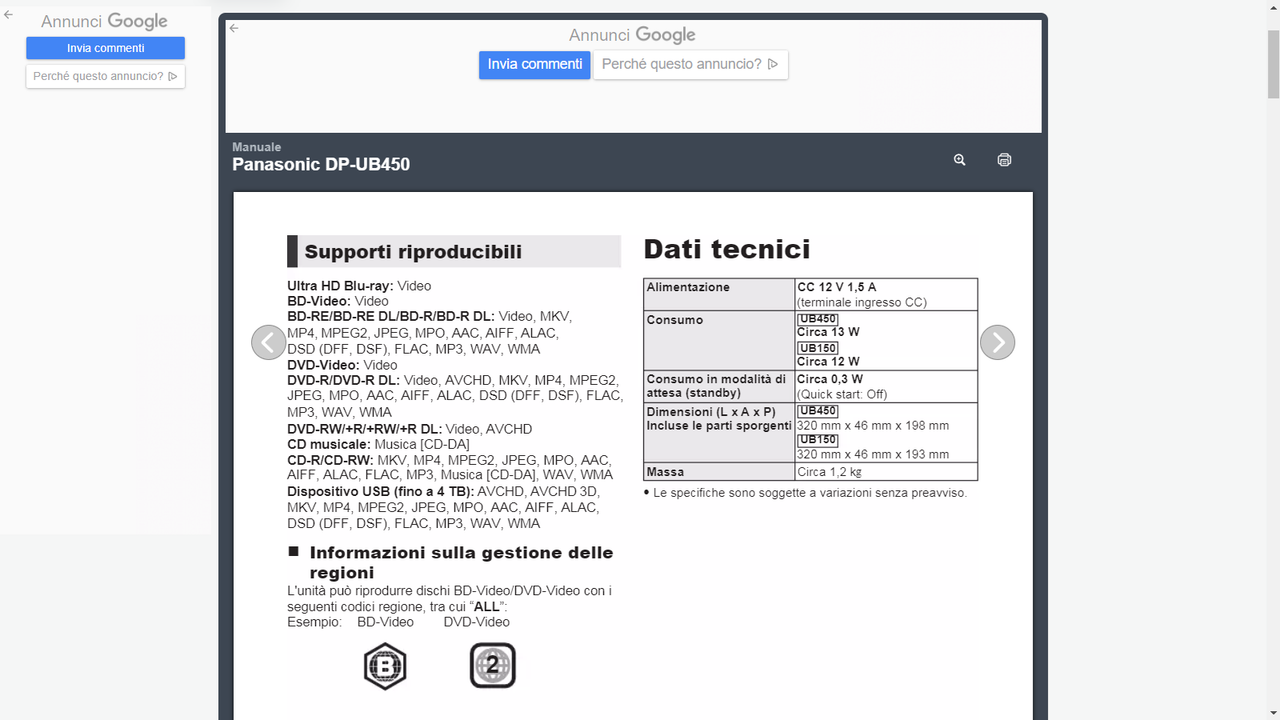Go to next manual page arrow
1280x720 pixels.
(997, 342)
